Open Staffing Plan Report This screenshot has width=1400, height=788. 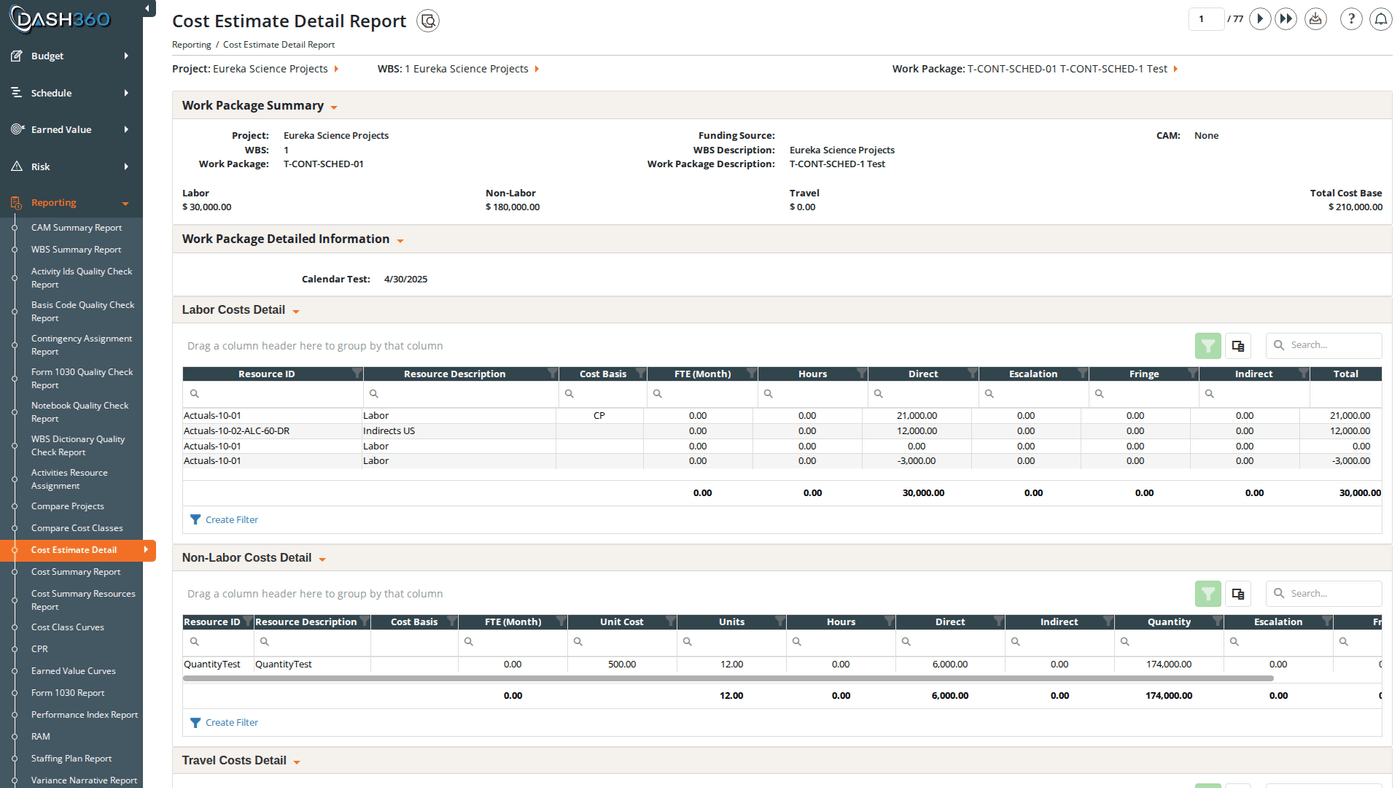click(71, 759)
